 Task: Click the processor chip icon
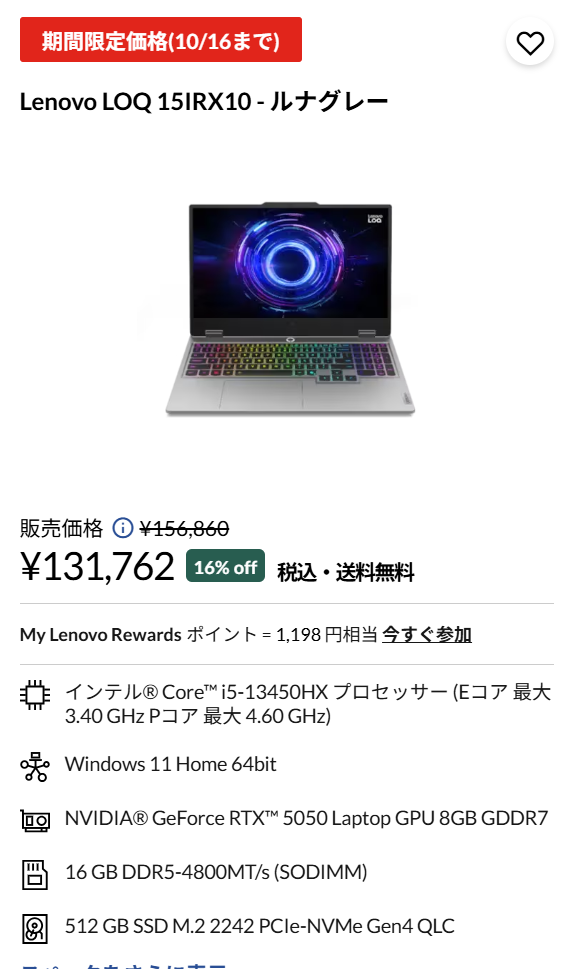coord(35,695)
